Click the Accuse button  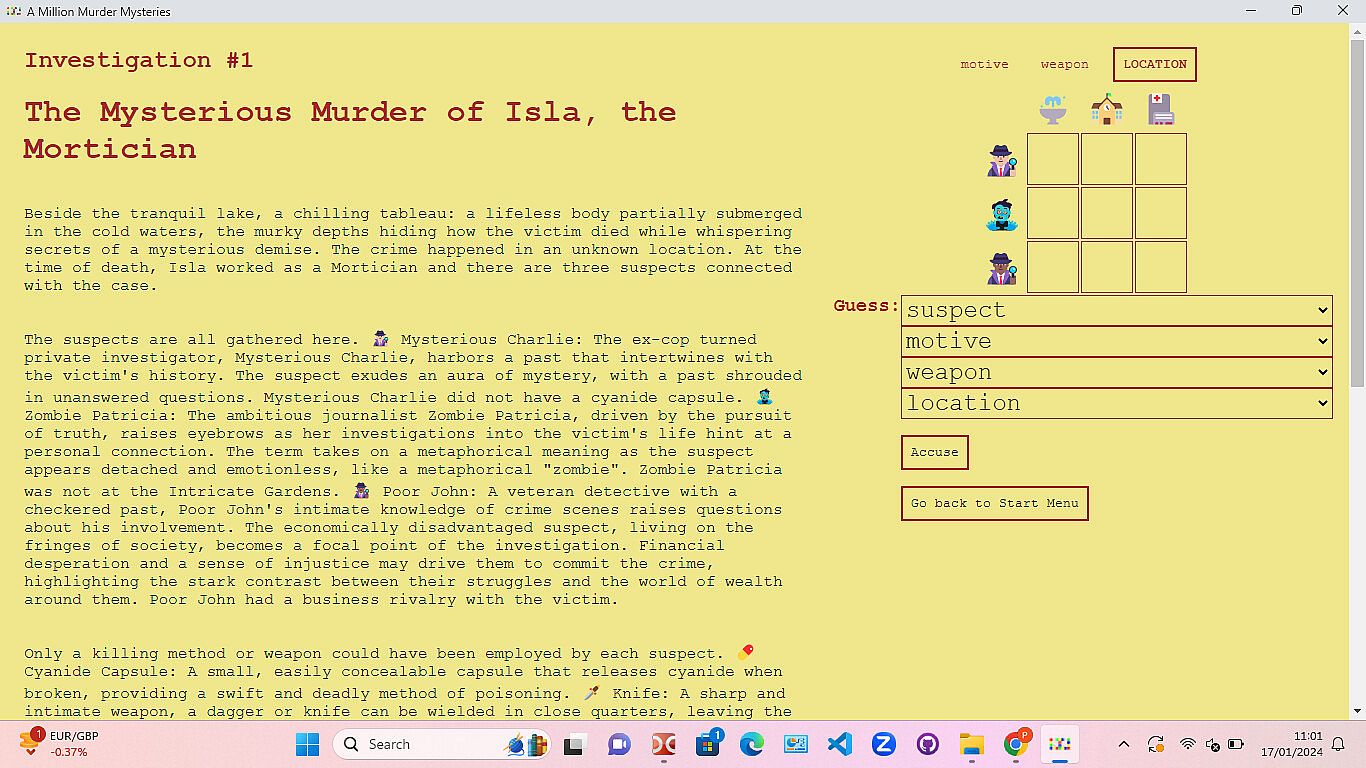coord(934,452)
